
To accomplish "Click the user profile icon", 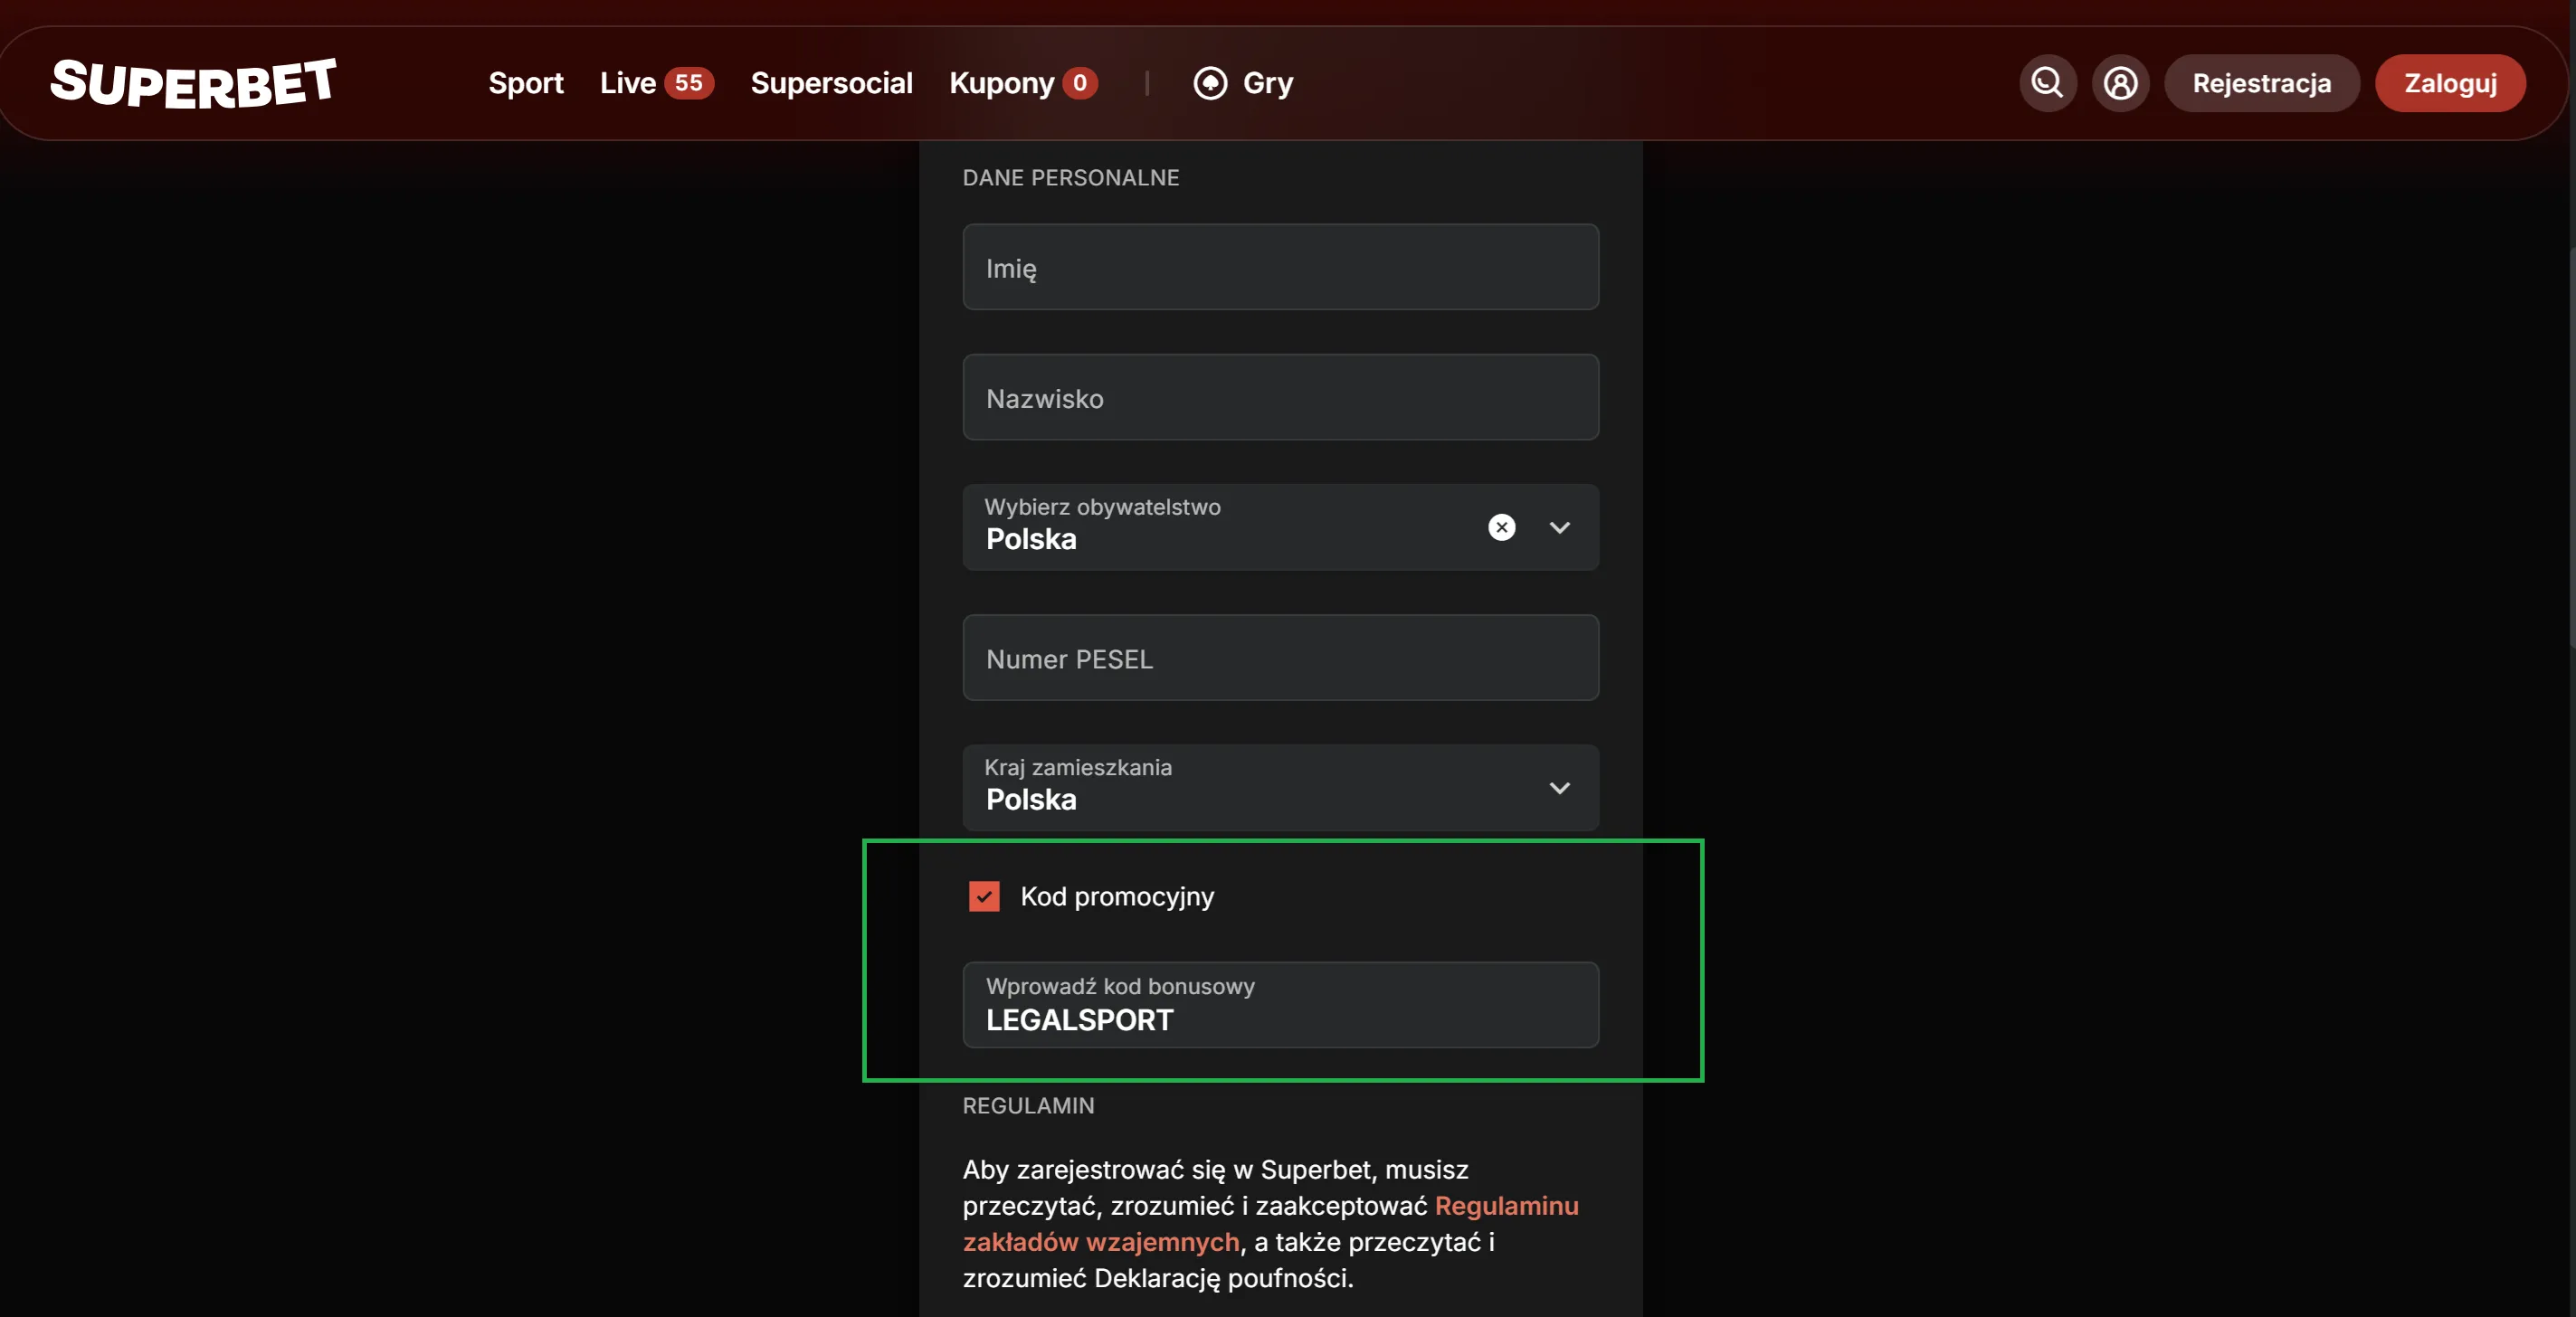I will point(2120,83).
